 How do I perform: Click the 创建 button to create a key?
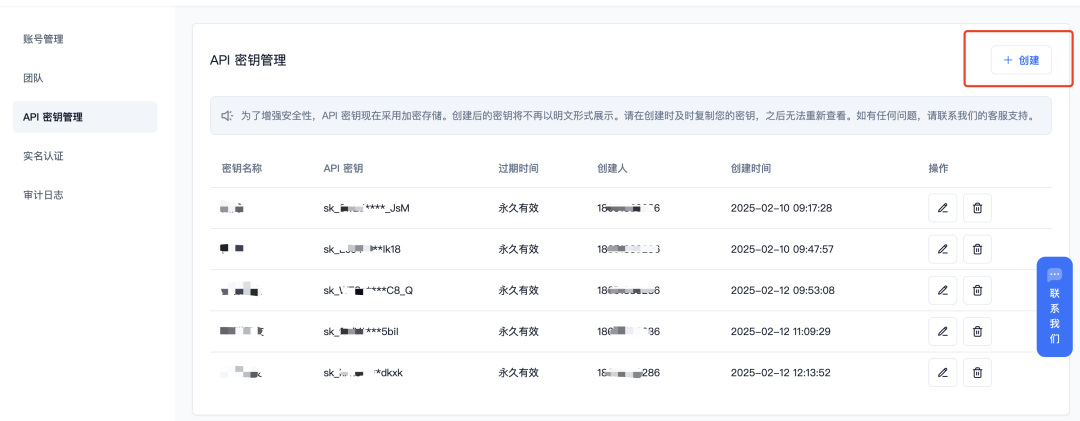tap(1021, 60)
